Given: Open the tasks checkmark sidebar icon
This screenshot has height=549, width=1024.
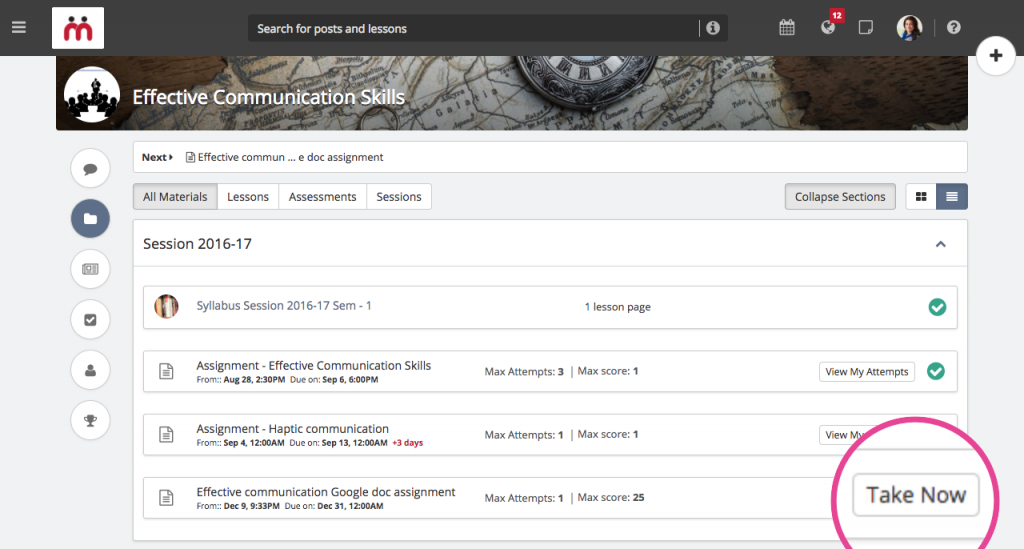Looking at the screenshot, I should click(x=90, y=319).
